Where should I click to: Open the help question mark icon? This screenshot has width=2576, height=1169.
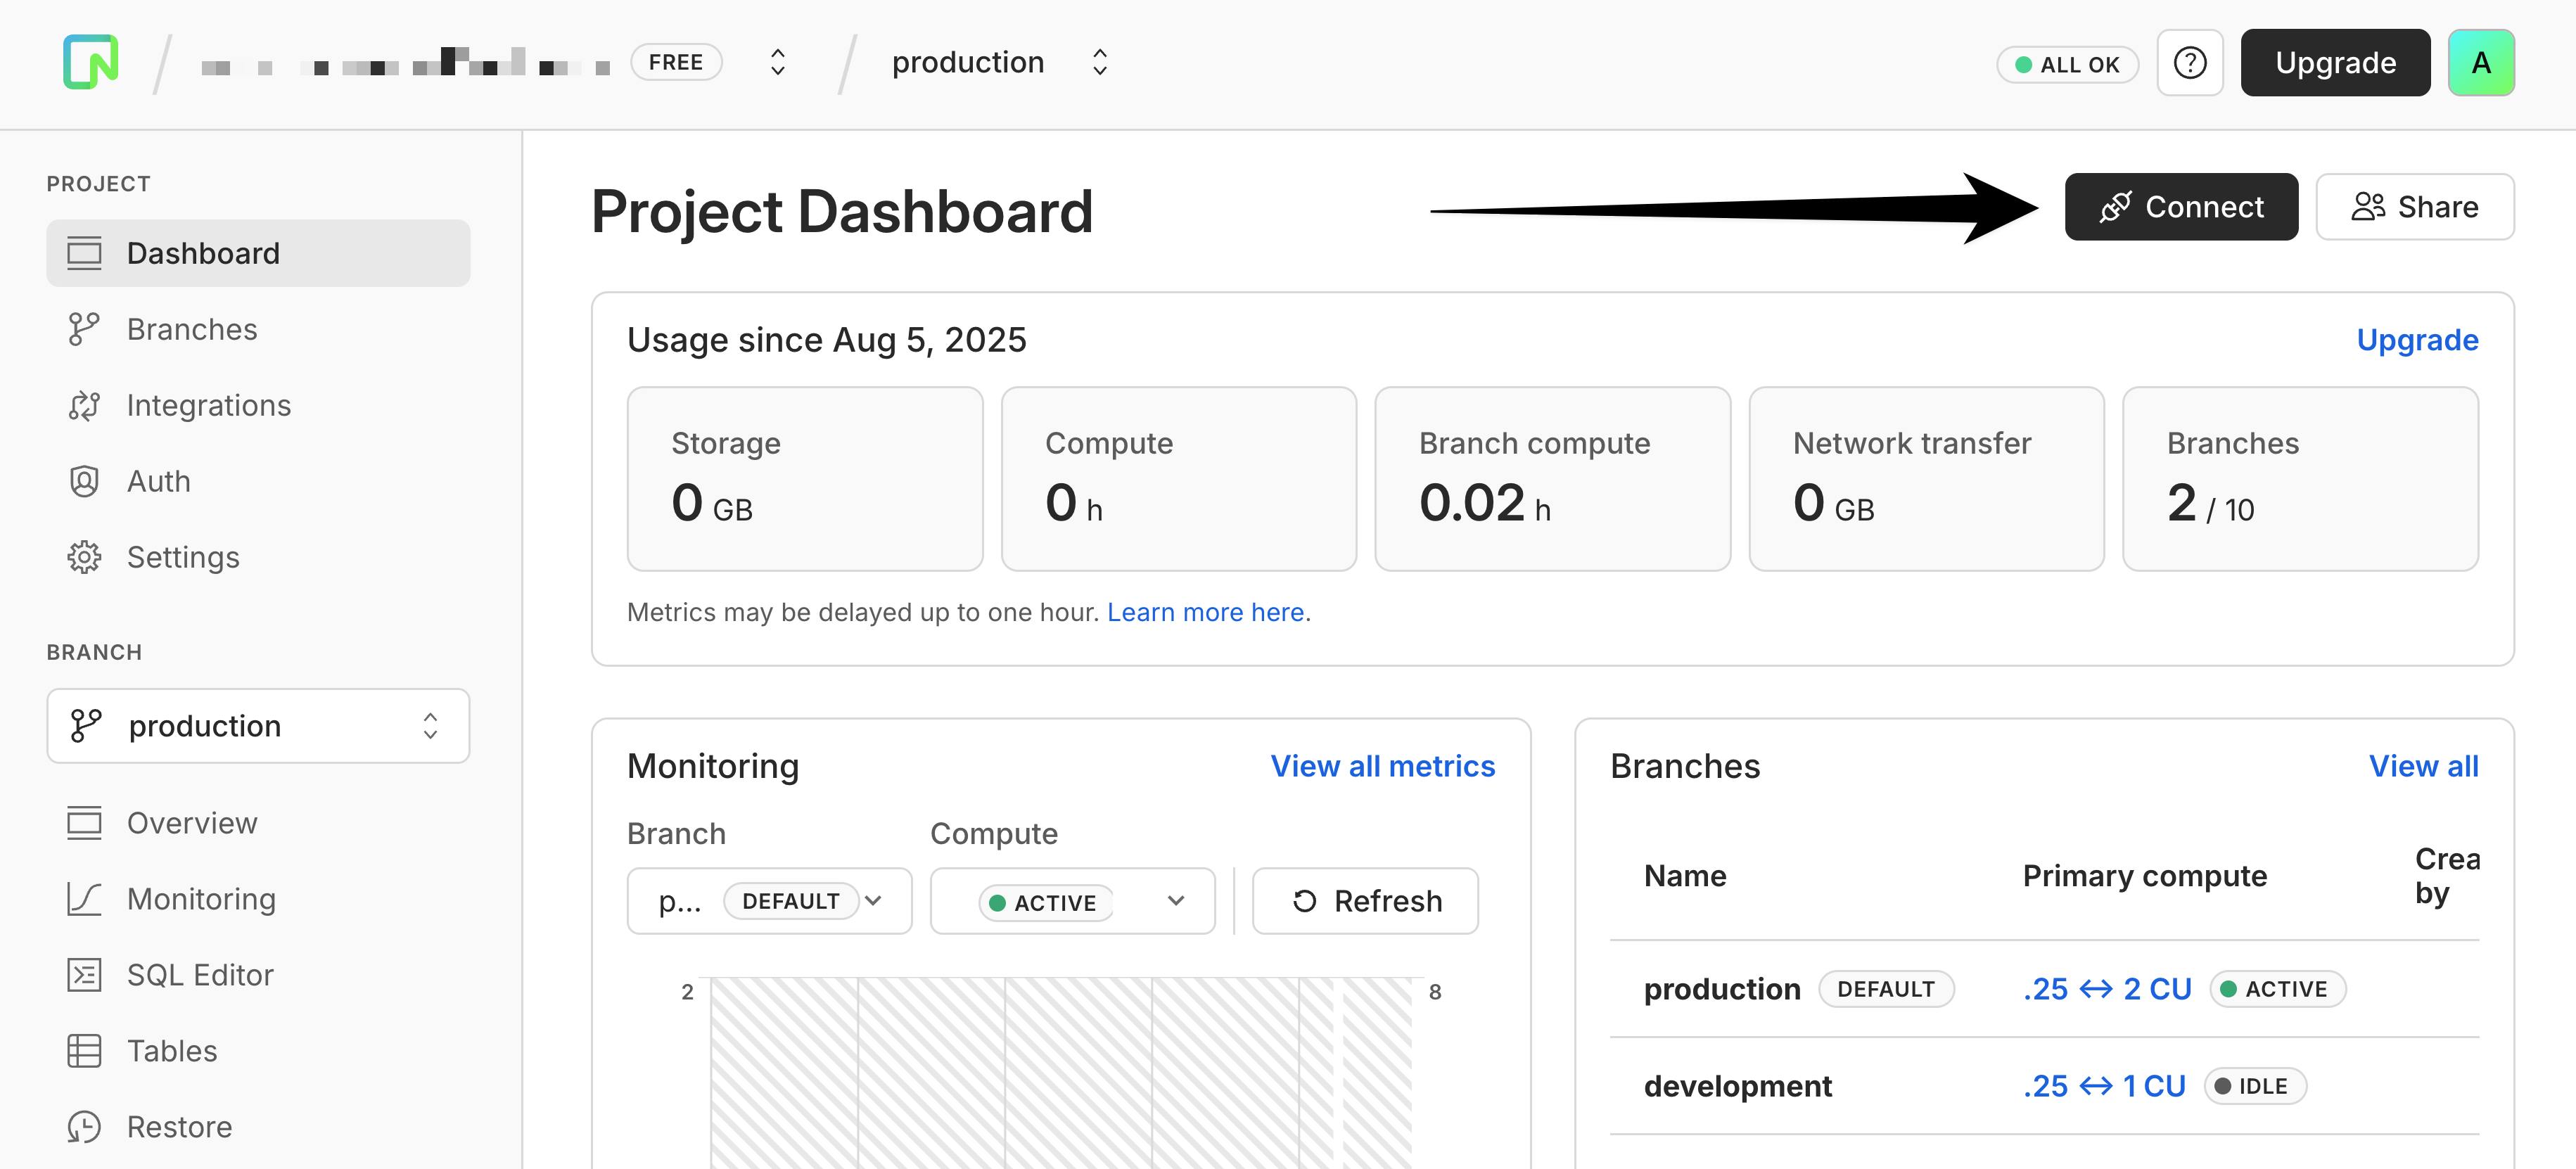[2190, 63]
